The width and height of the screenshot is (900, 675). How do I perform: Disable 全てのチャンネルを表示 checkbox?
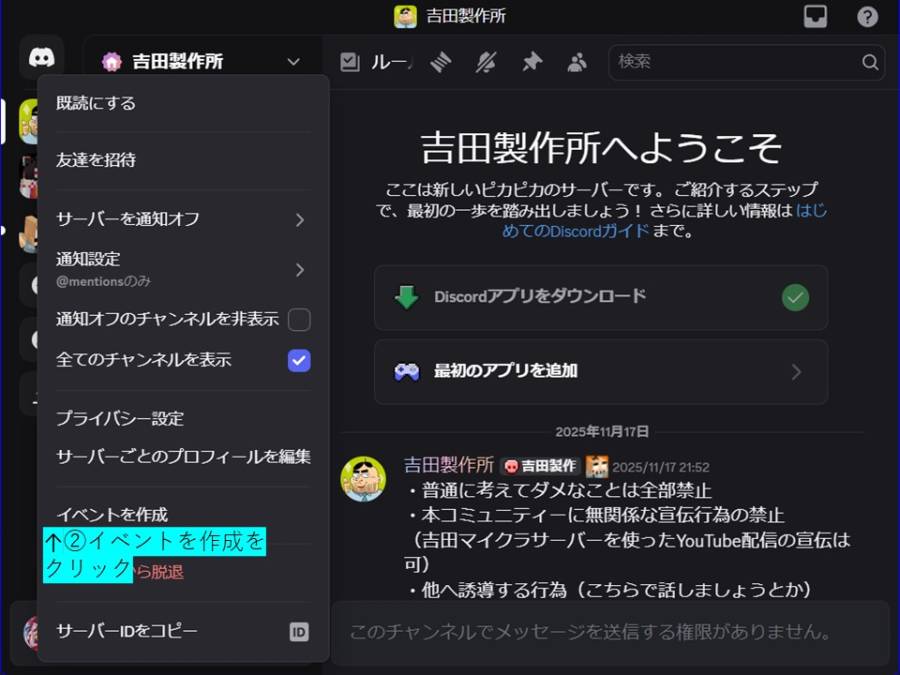(298, 360)
